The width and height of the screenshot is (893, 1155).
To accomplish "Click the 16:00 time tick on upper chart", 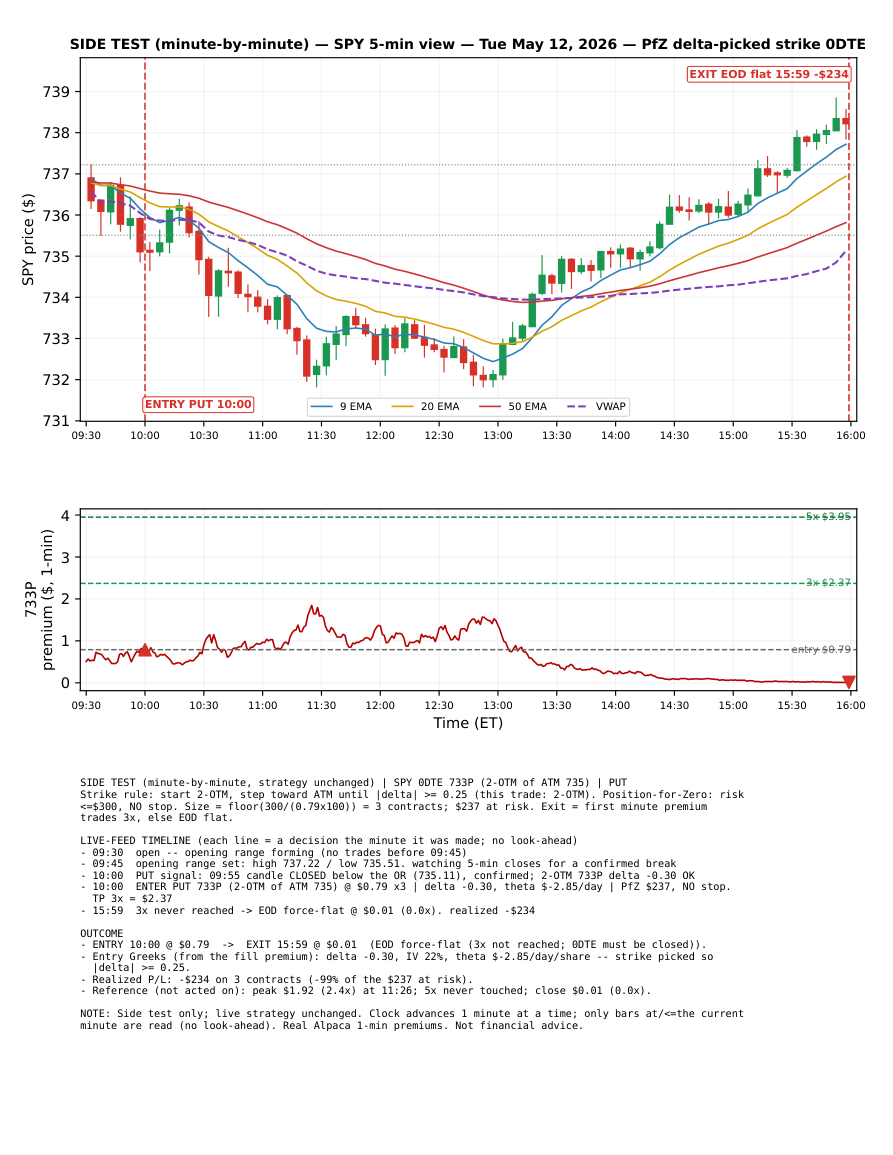I will (x=851, y=435).
